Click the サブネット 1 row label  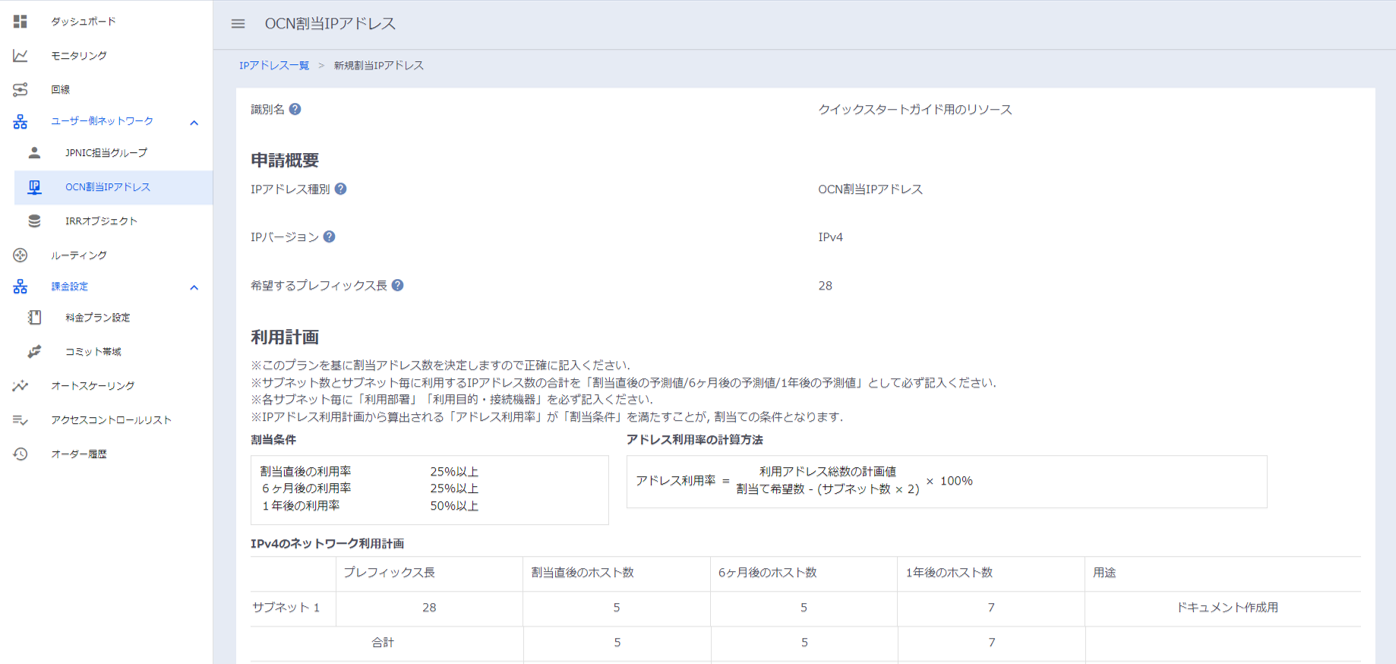tap(286, 607)
